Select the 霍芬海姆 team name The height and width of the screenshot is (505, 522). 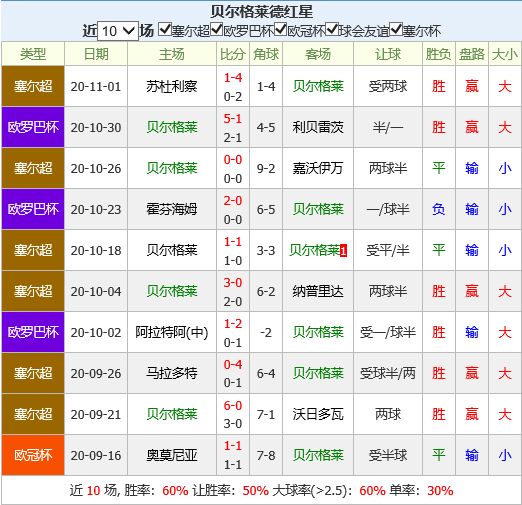172,209
